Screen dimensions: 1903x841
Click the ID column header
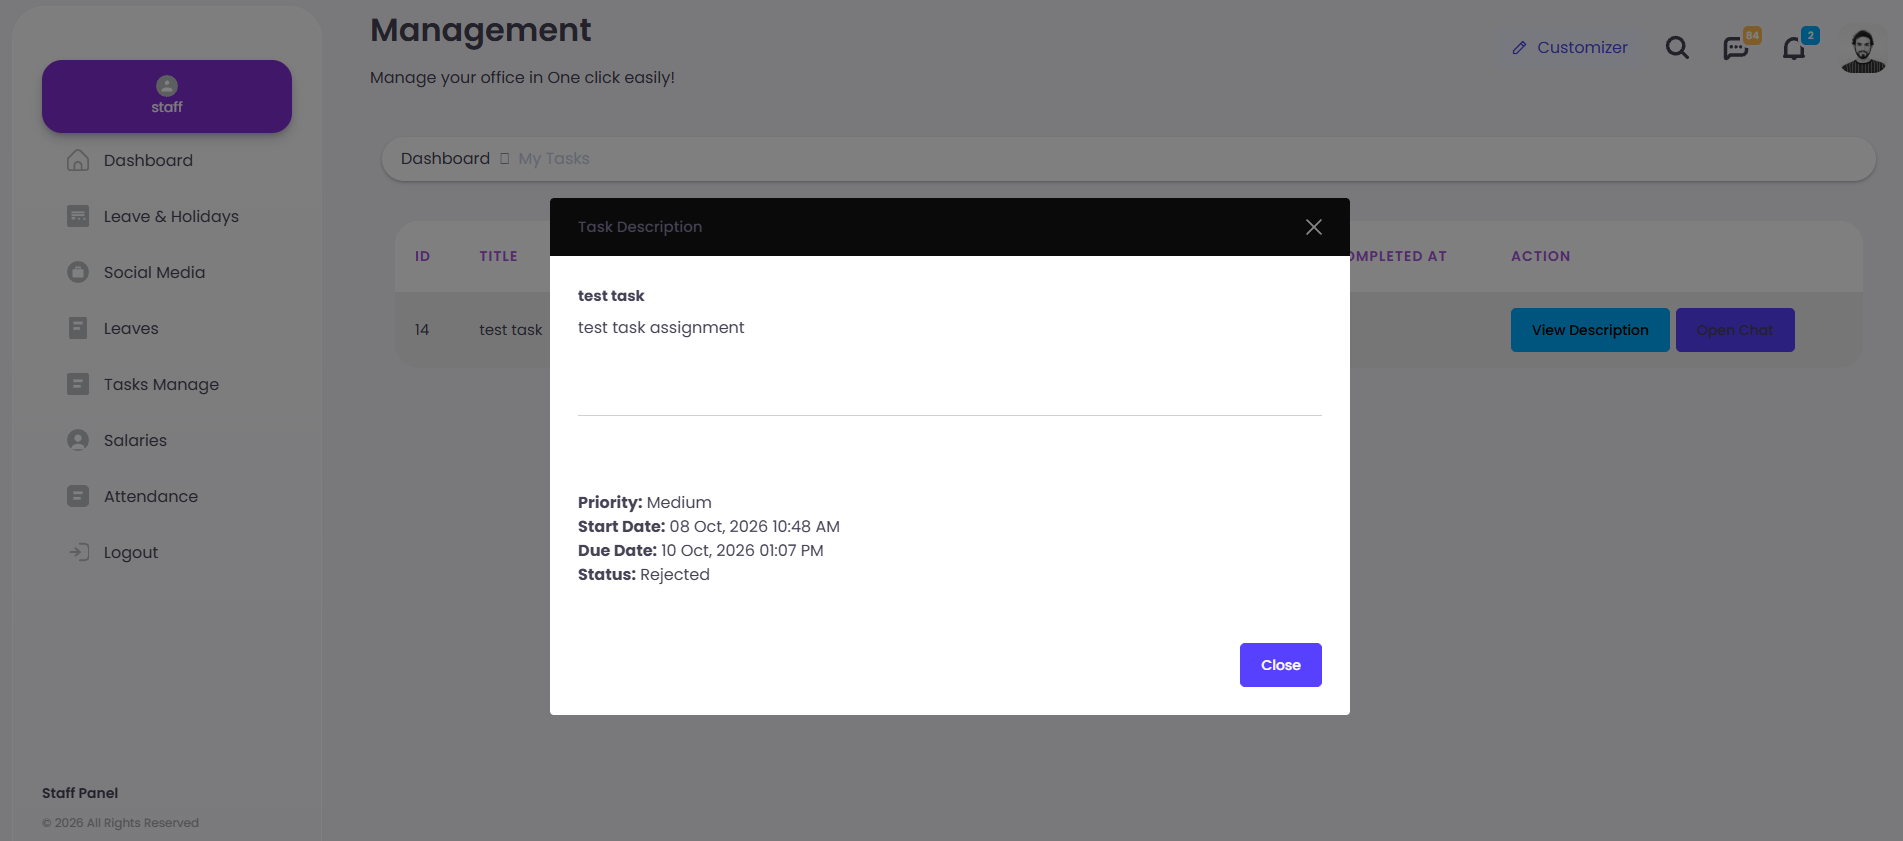point(423,256)
